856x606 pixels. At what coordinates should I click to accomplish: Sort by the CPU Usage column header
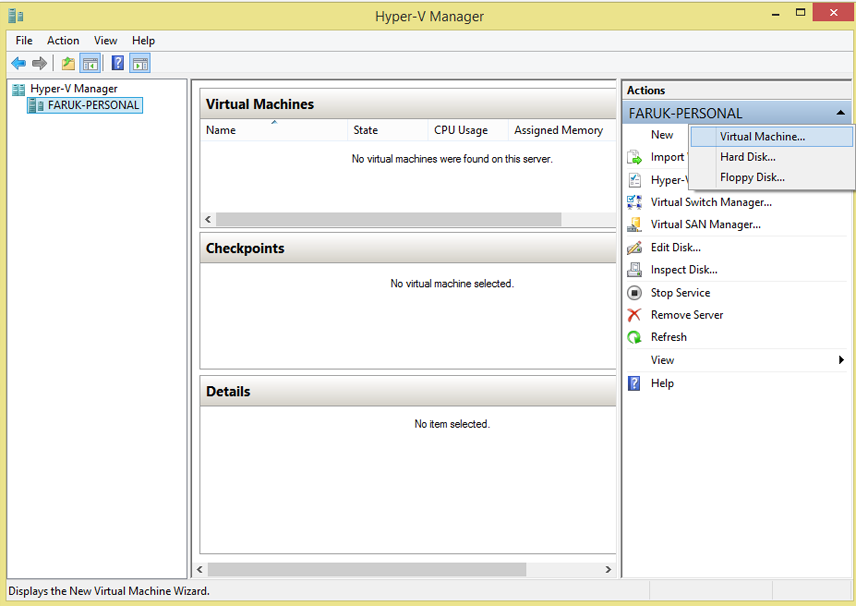(468, 130)
